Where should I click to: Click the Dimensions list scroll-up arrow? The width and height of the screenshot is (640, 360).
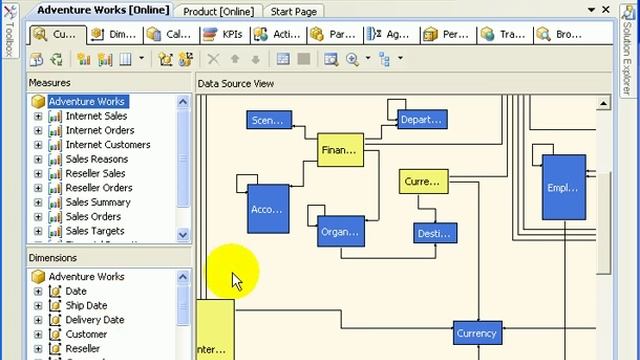[183, 277]
